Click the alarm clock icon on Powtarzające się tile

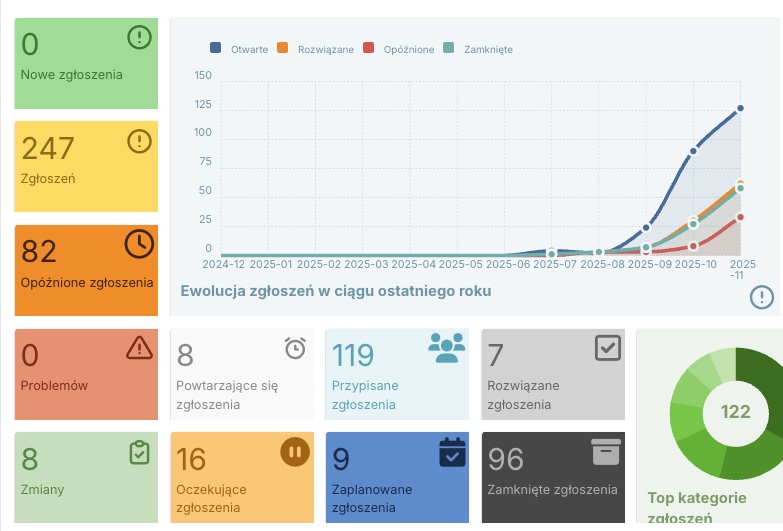click(295, 348)
